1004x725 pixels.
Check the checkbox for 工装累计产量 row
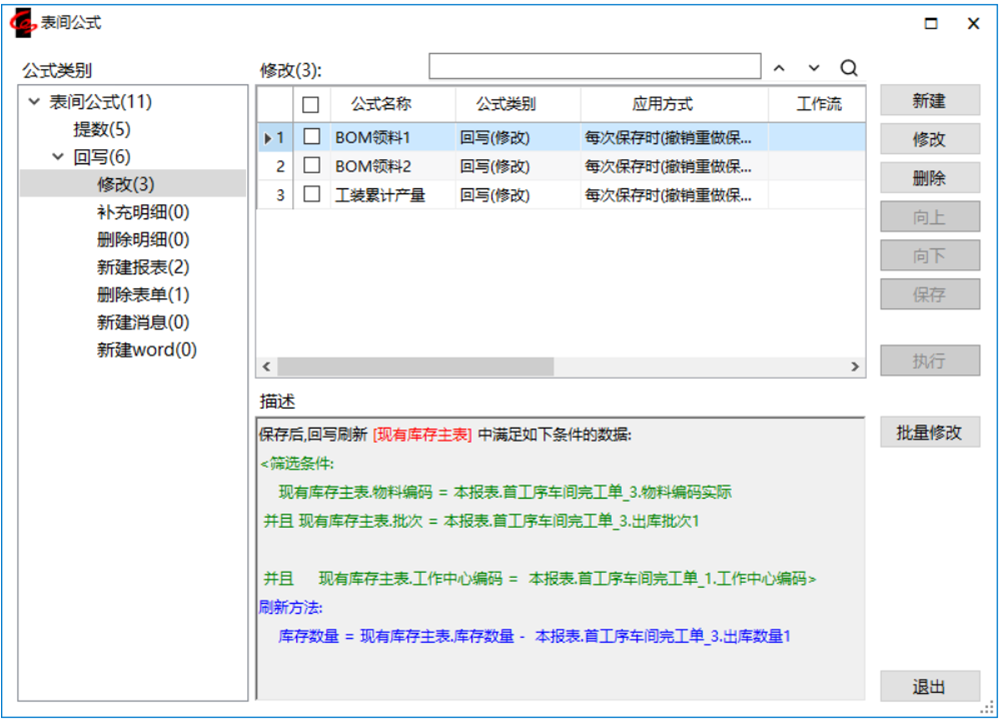pos(312,194)
